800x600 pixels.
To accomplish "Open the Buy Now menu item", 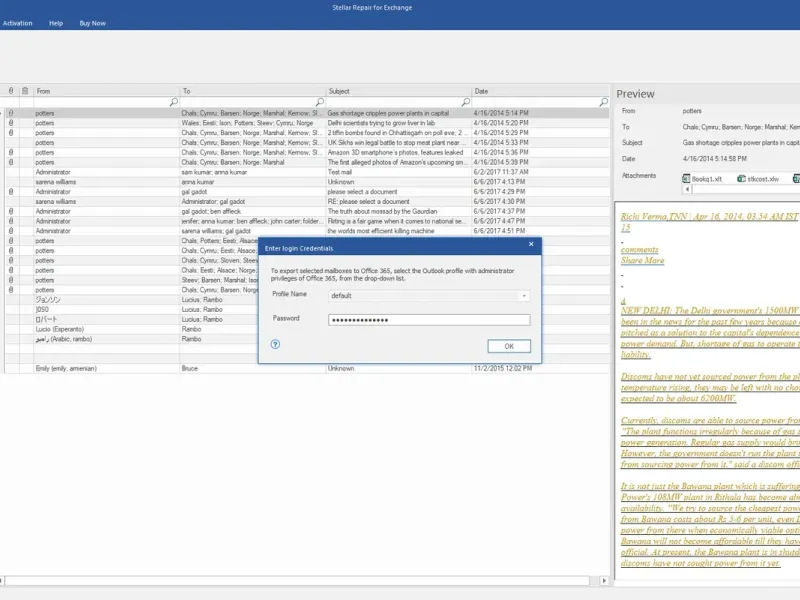I will [x=92, y=23].
